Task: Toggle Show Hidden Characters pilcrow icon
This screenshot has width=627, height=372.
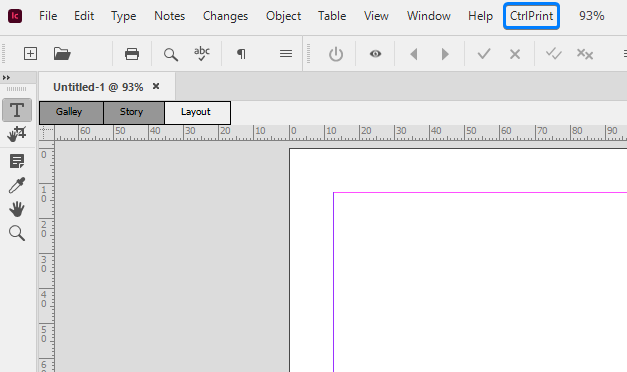Action: [241, 54]
